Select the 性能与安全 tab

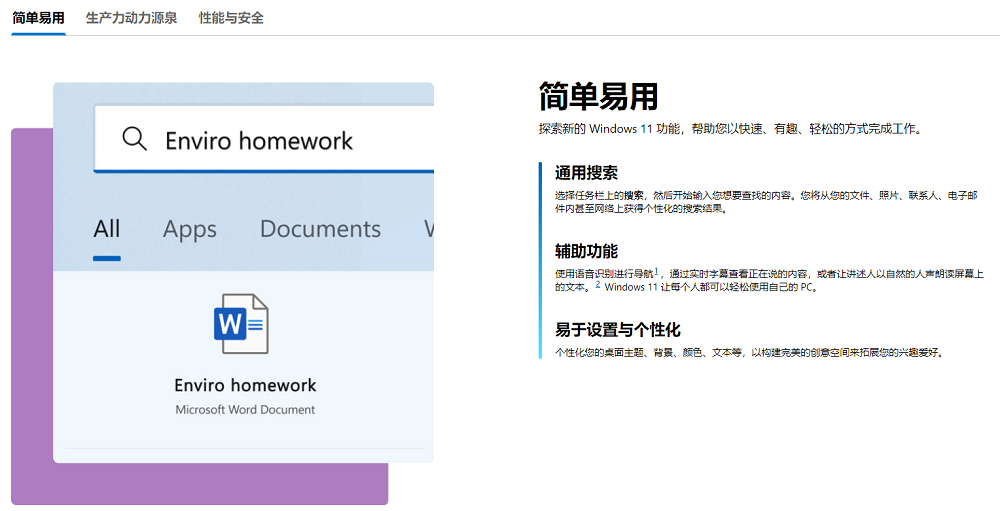tap(231, 18)
